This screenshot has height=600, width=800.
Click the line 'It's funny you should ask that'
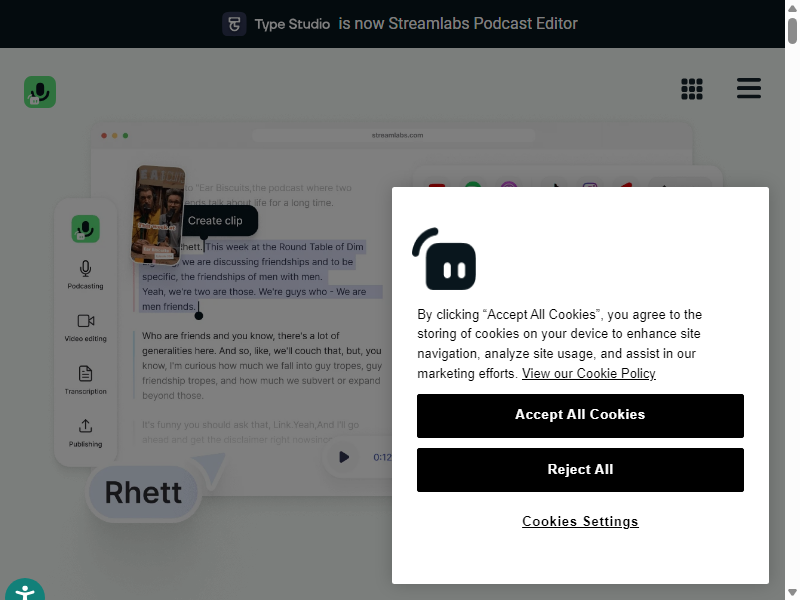(251, 424)
